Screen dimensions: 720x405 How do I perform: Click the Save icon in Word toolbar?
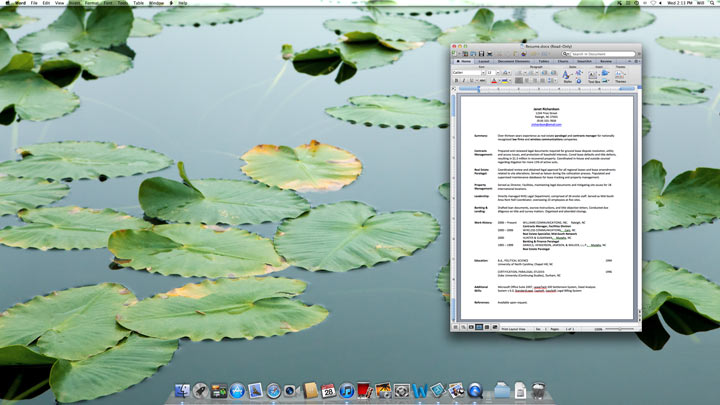tap(482, 53)
